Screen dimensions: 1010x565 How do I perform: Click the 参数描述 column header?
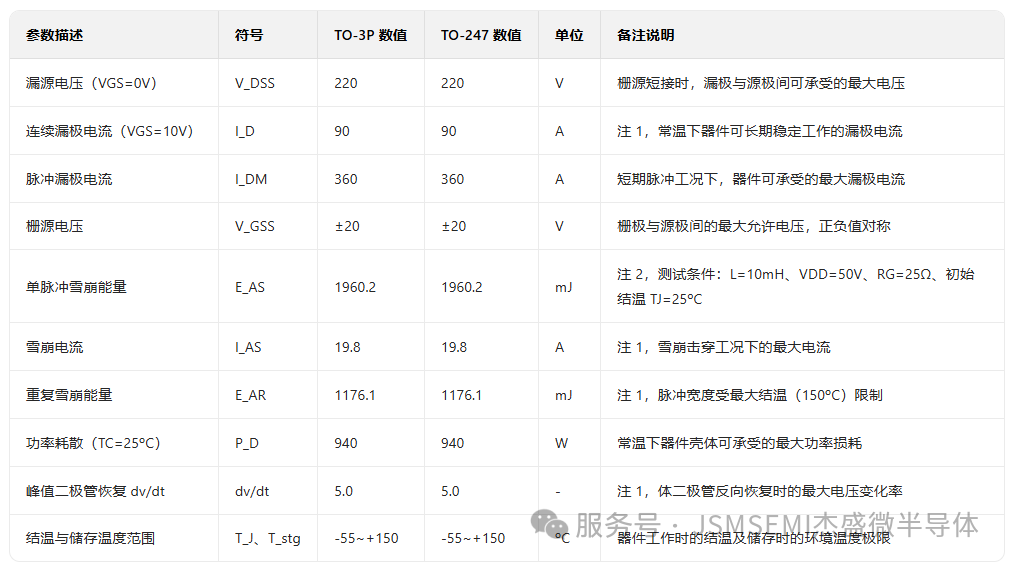(54, 35)
